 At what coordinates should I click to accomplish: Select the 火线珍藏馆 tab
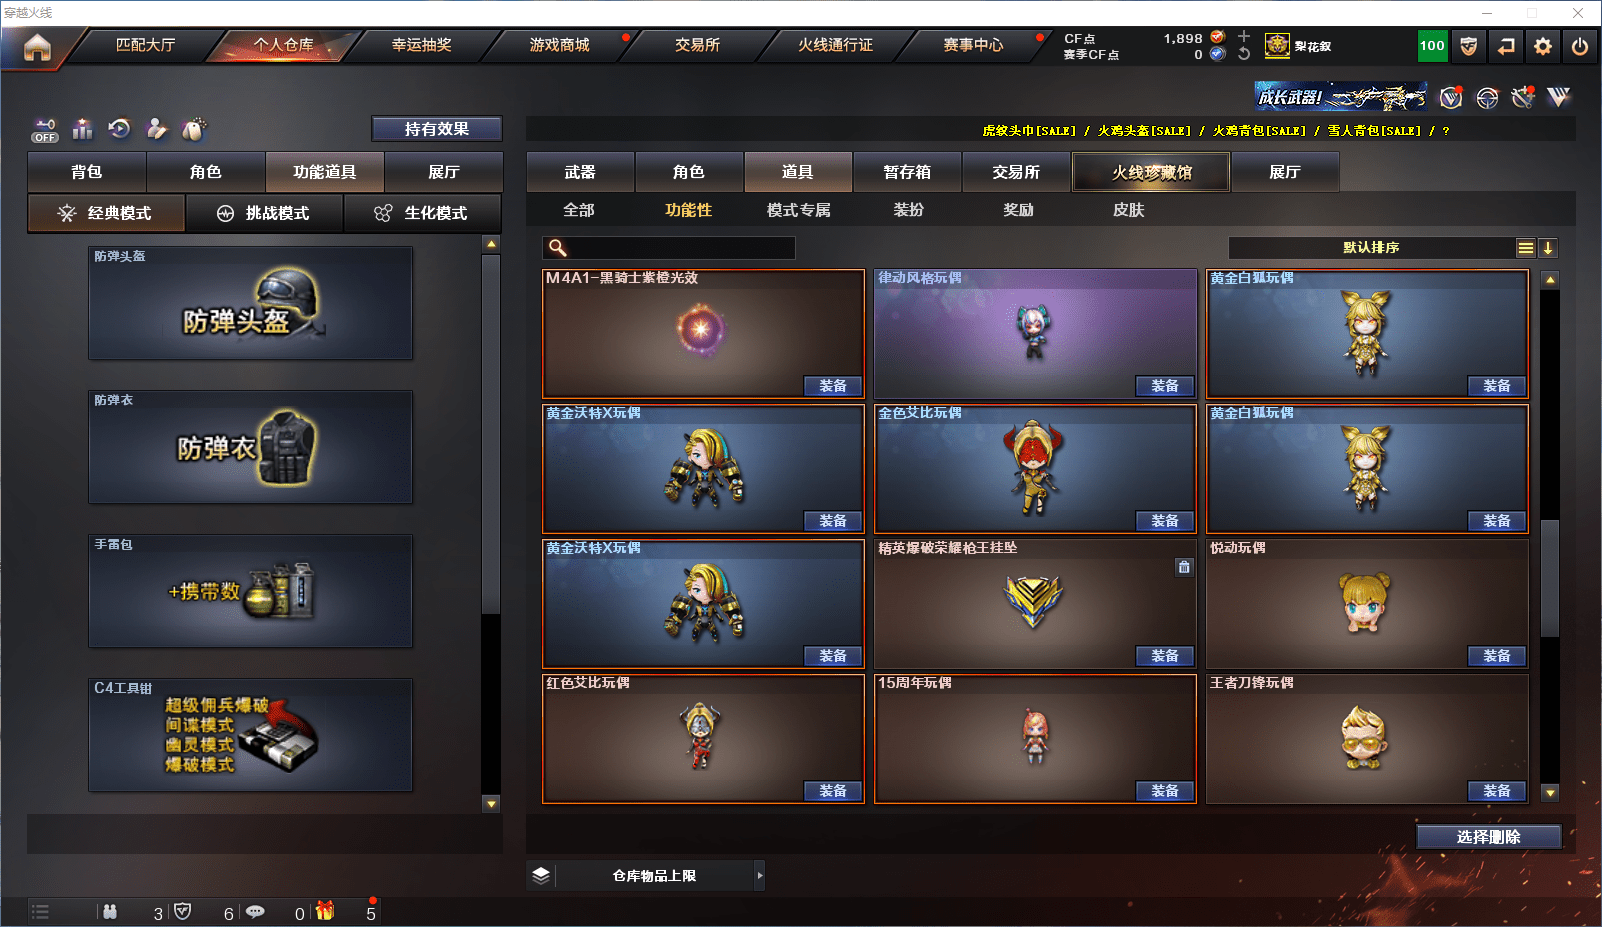tap(1151, 172)
